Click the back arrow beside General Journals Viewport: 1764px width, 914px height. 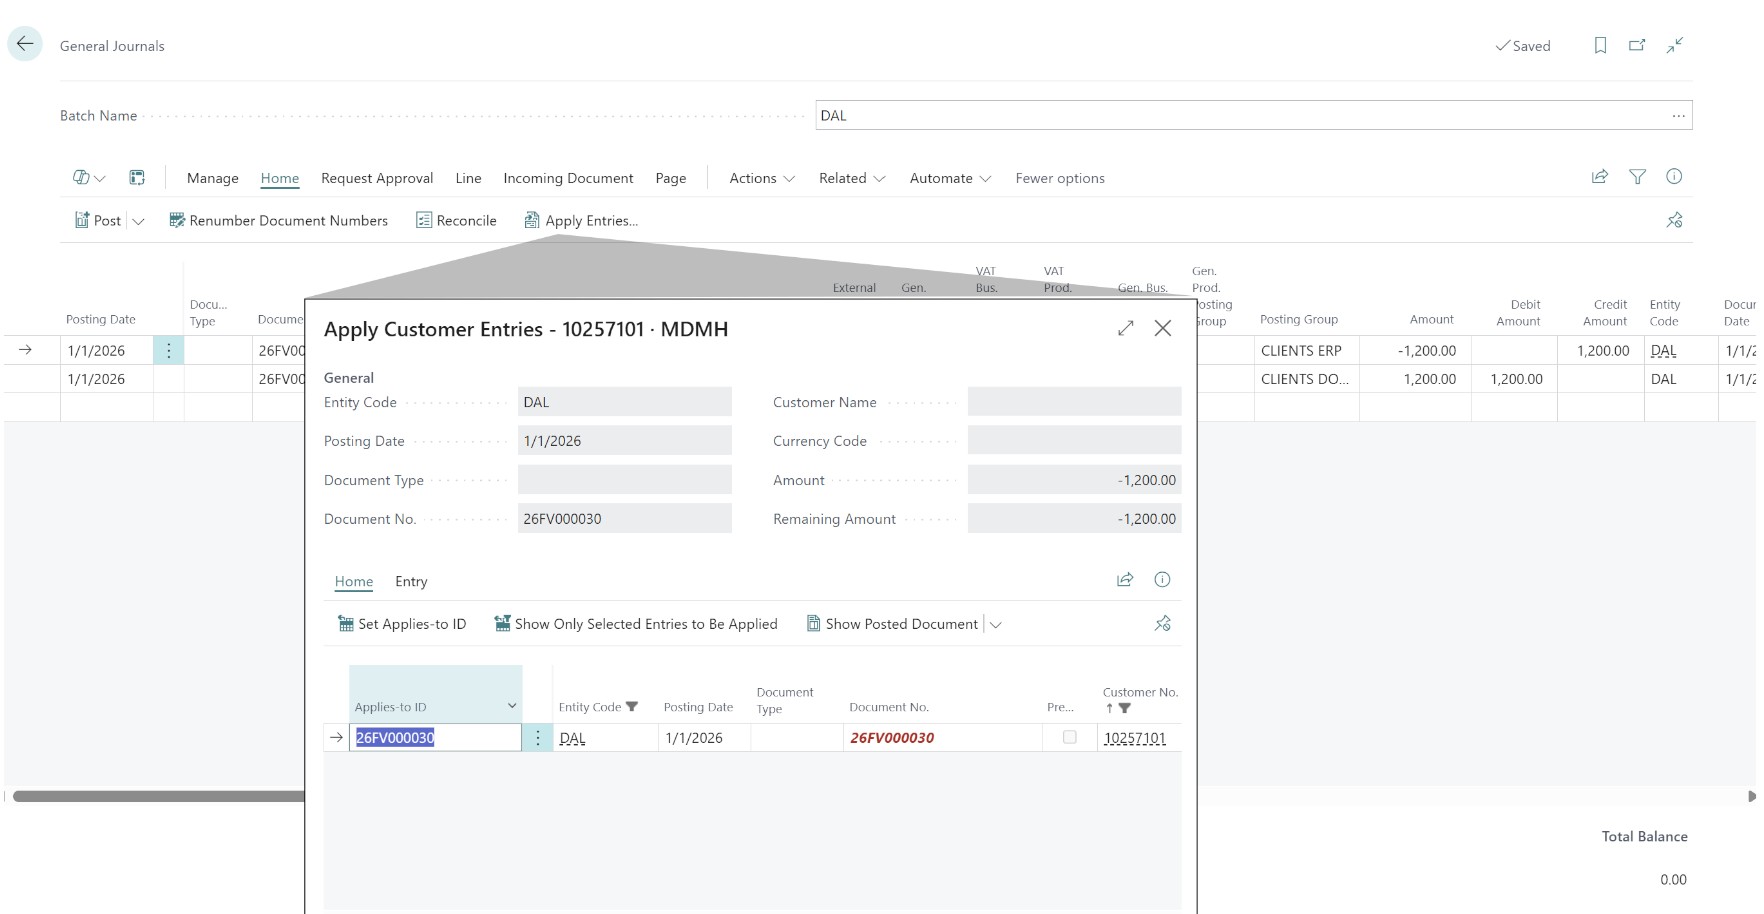pyautogui.click(x=25, y=44)
